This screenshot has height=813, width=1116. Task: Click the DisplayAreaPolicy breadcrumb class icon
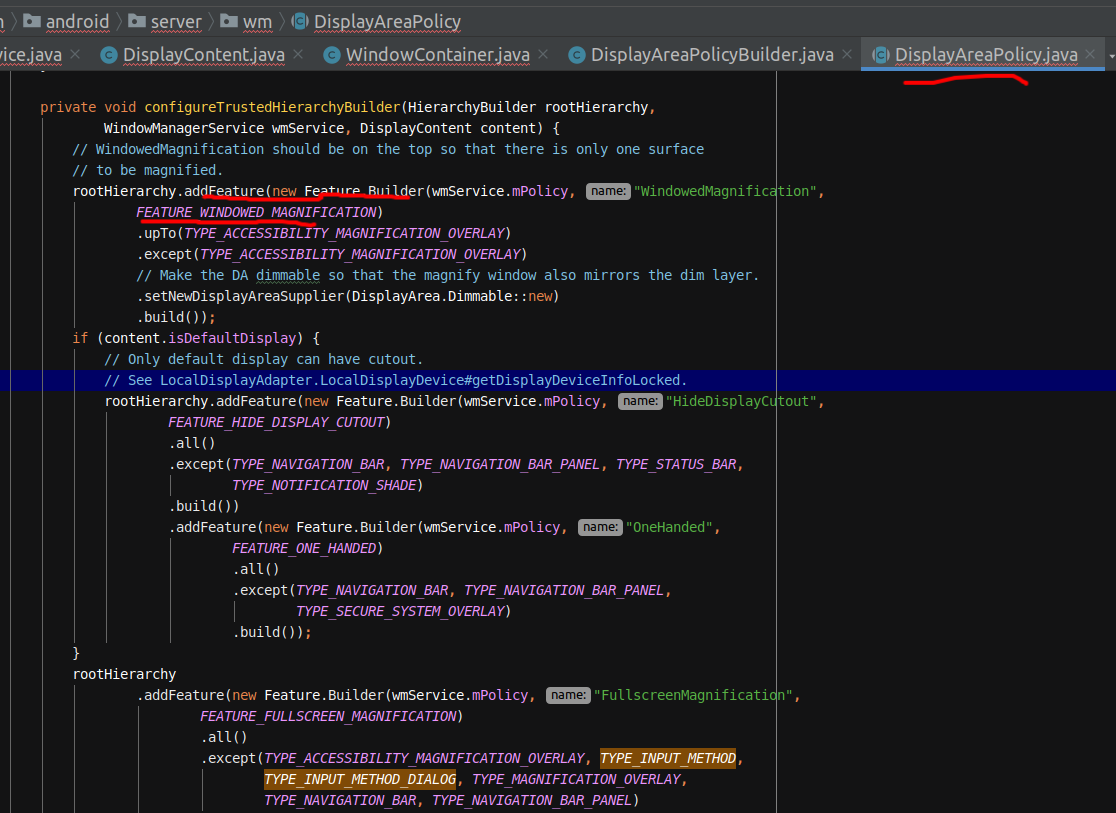(x=300, y=21)
